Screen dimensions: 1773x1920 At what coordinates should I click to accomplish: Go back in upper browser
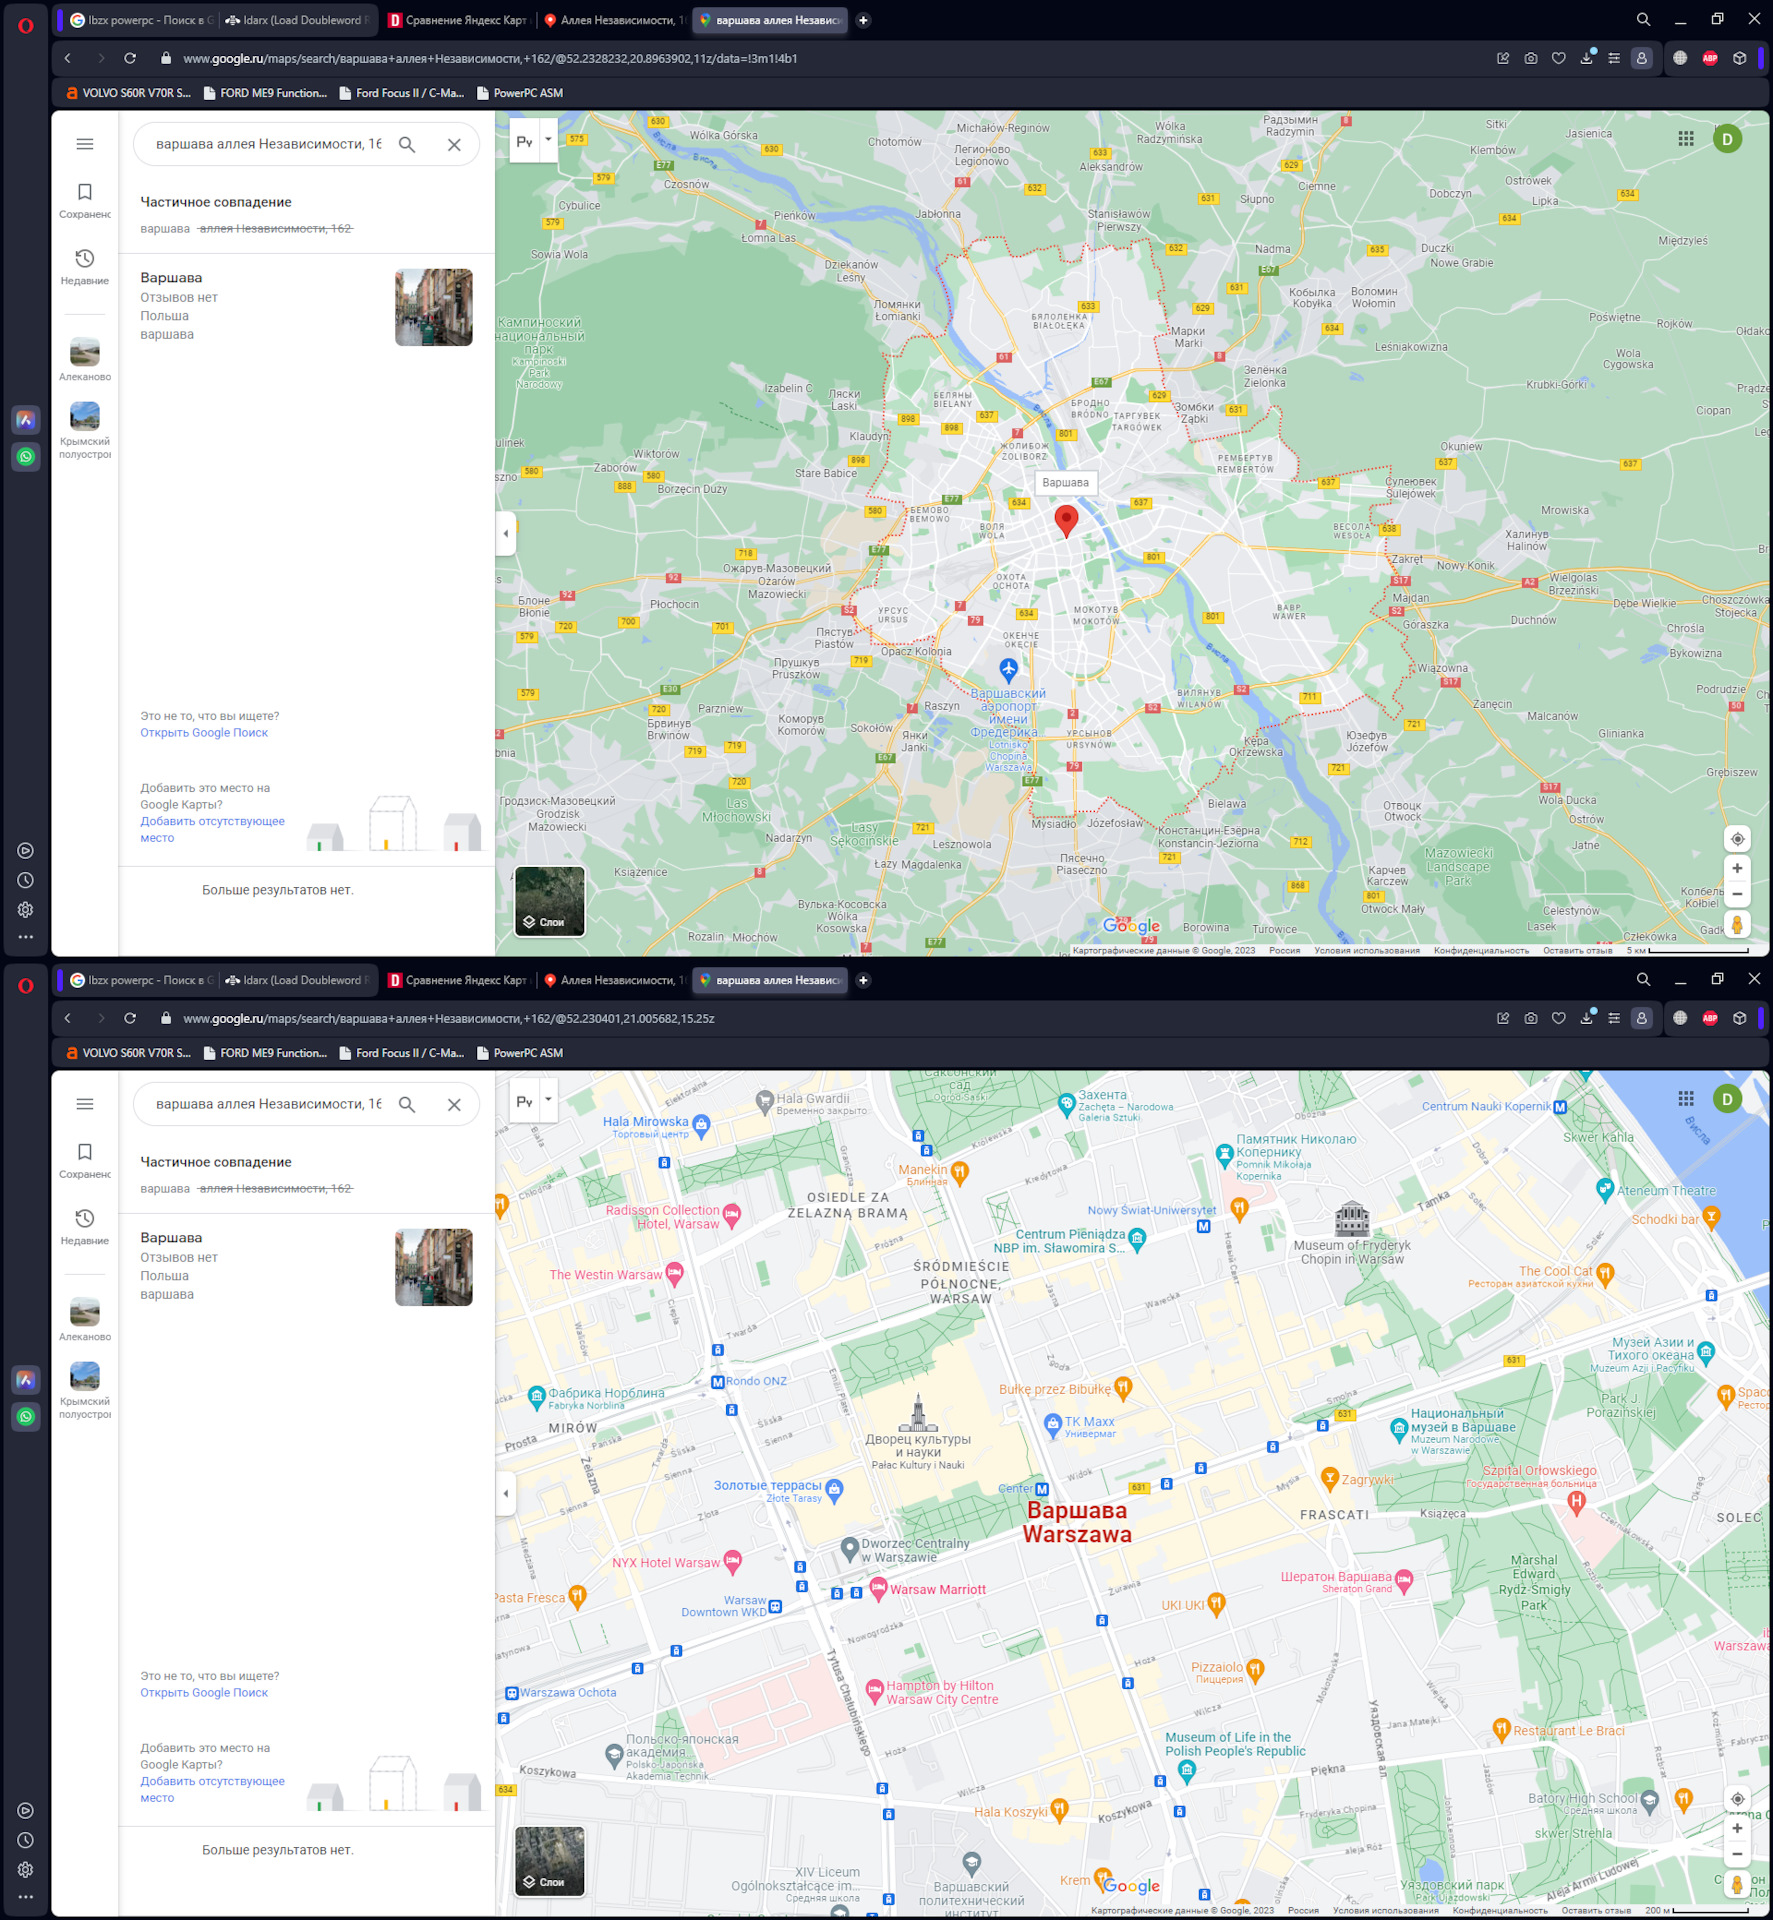click(68, 58)
